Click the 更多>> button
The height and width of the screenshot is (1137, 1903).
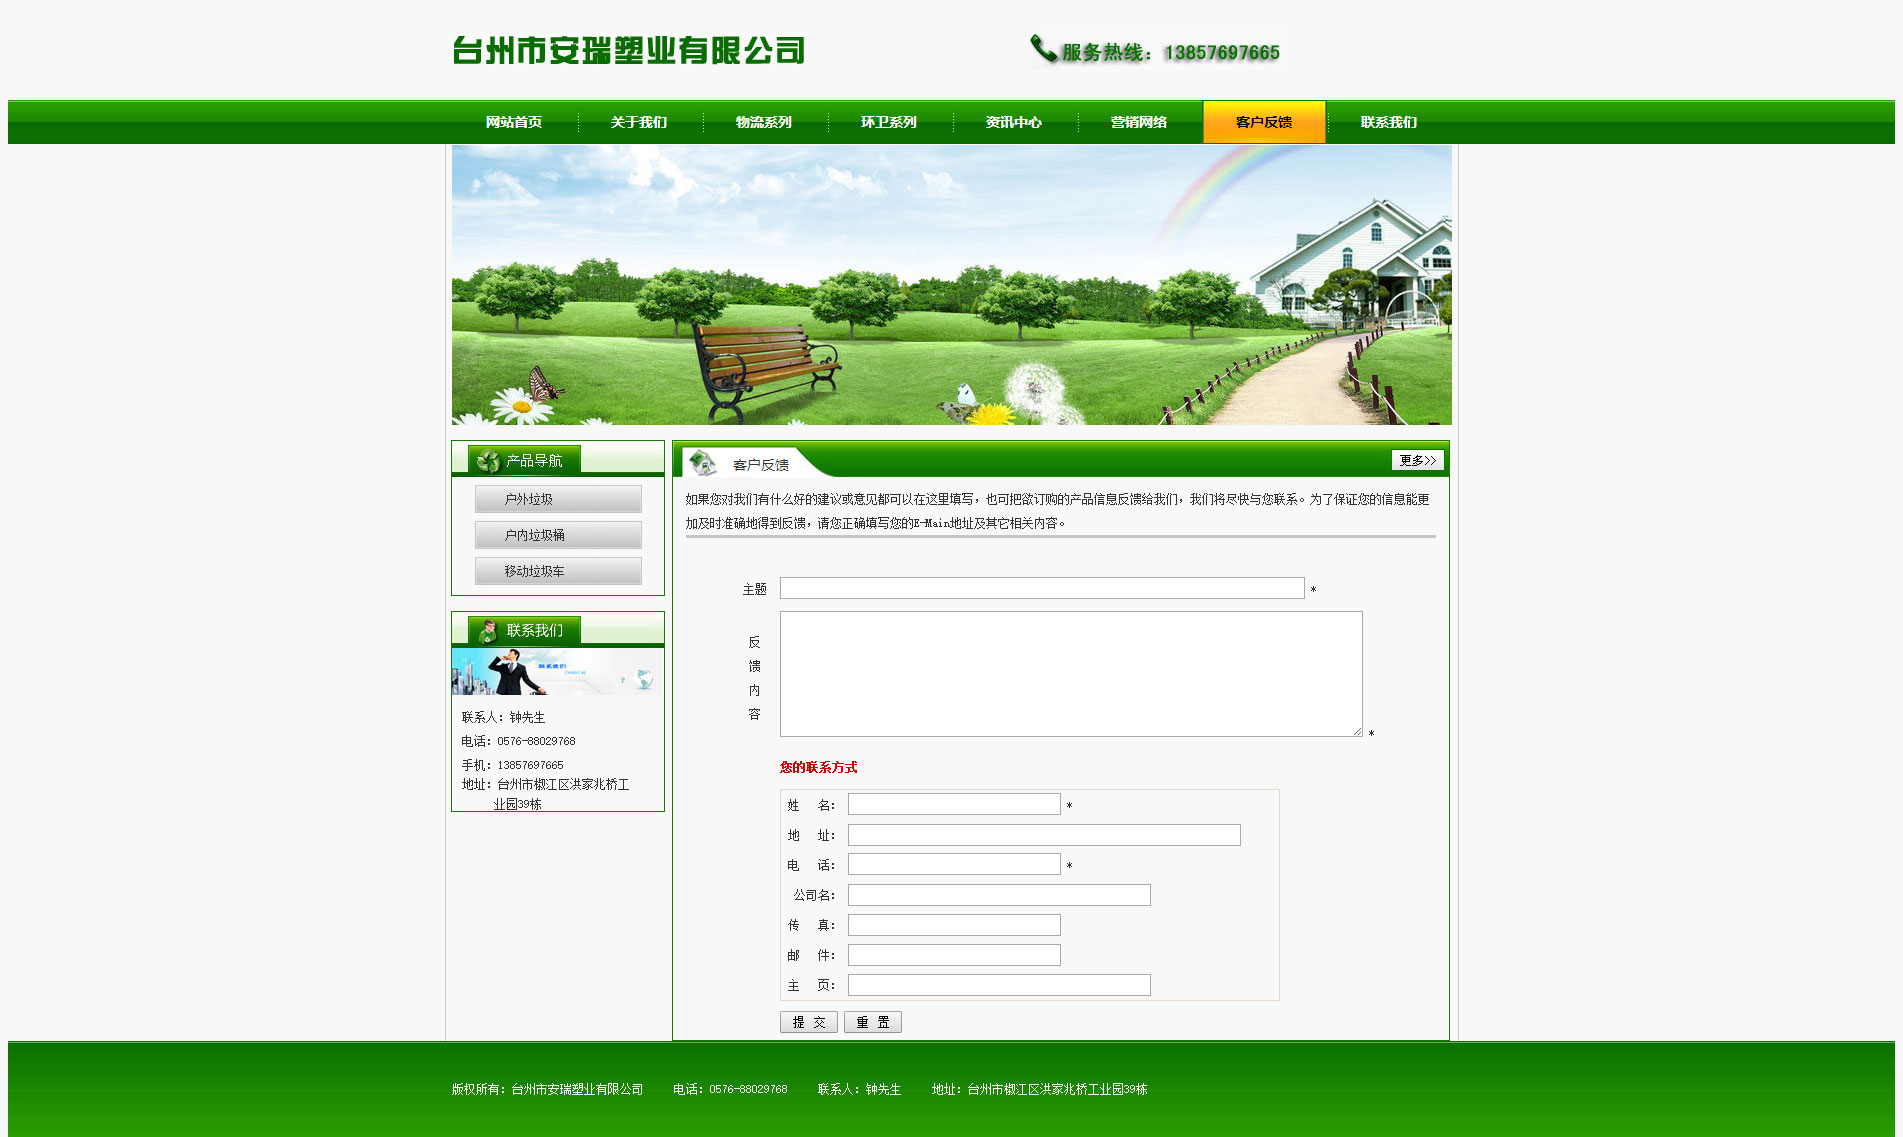coord(1417,460)
